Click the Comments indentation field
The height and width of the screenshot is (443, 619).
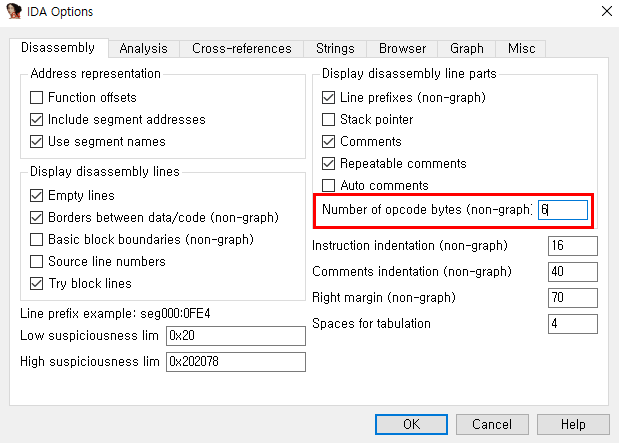[x=573, y=272]
